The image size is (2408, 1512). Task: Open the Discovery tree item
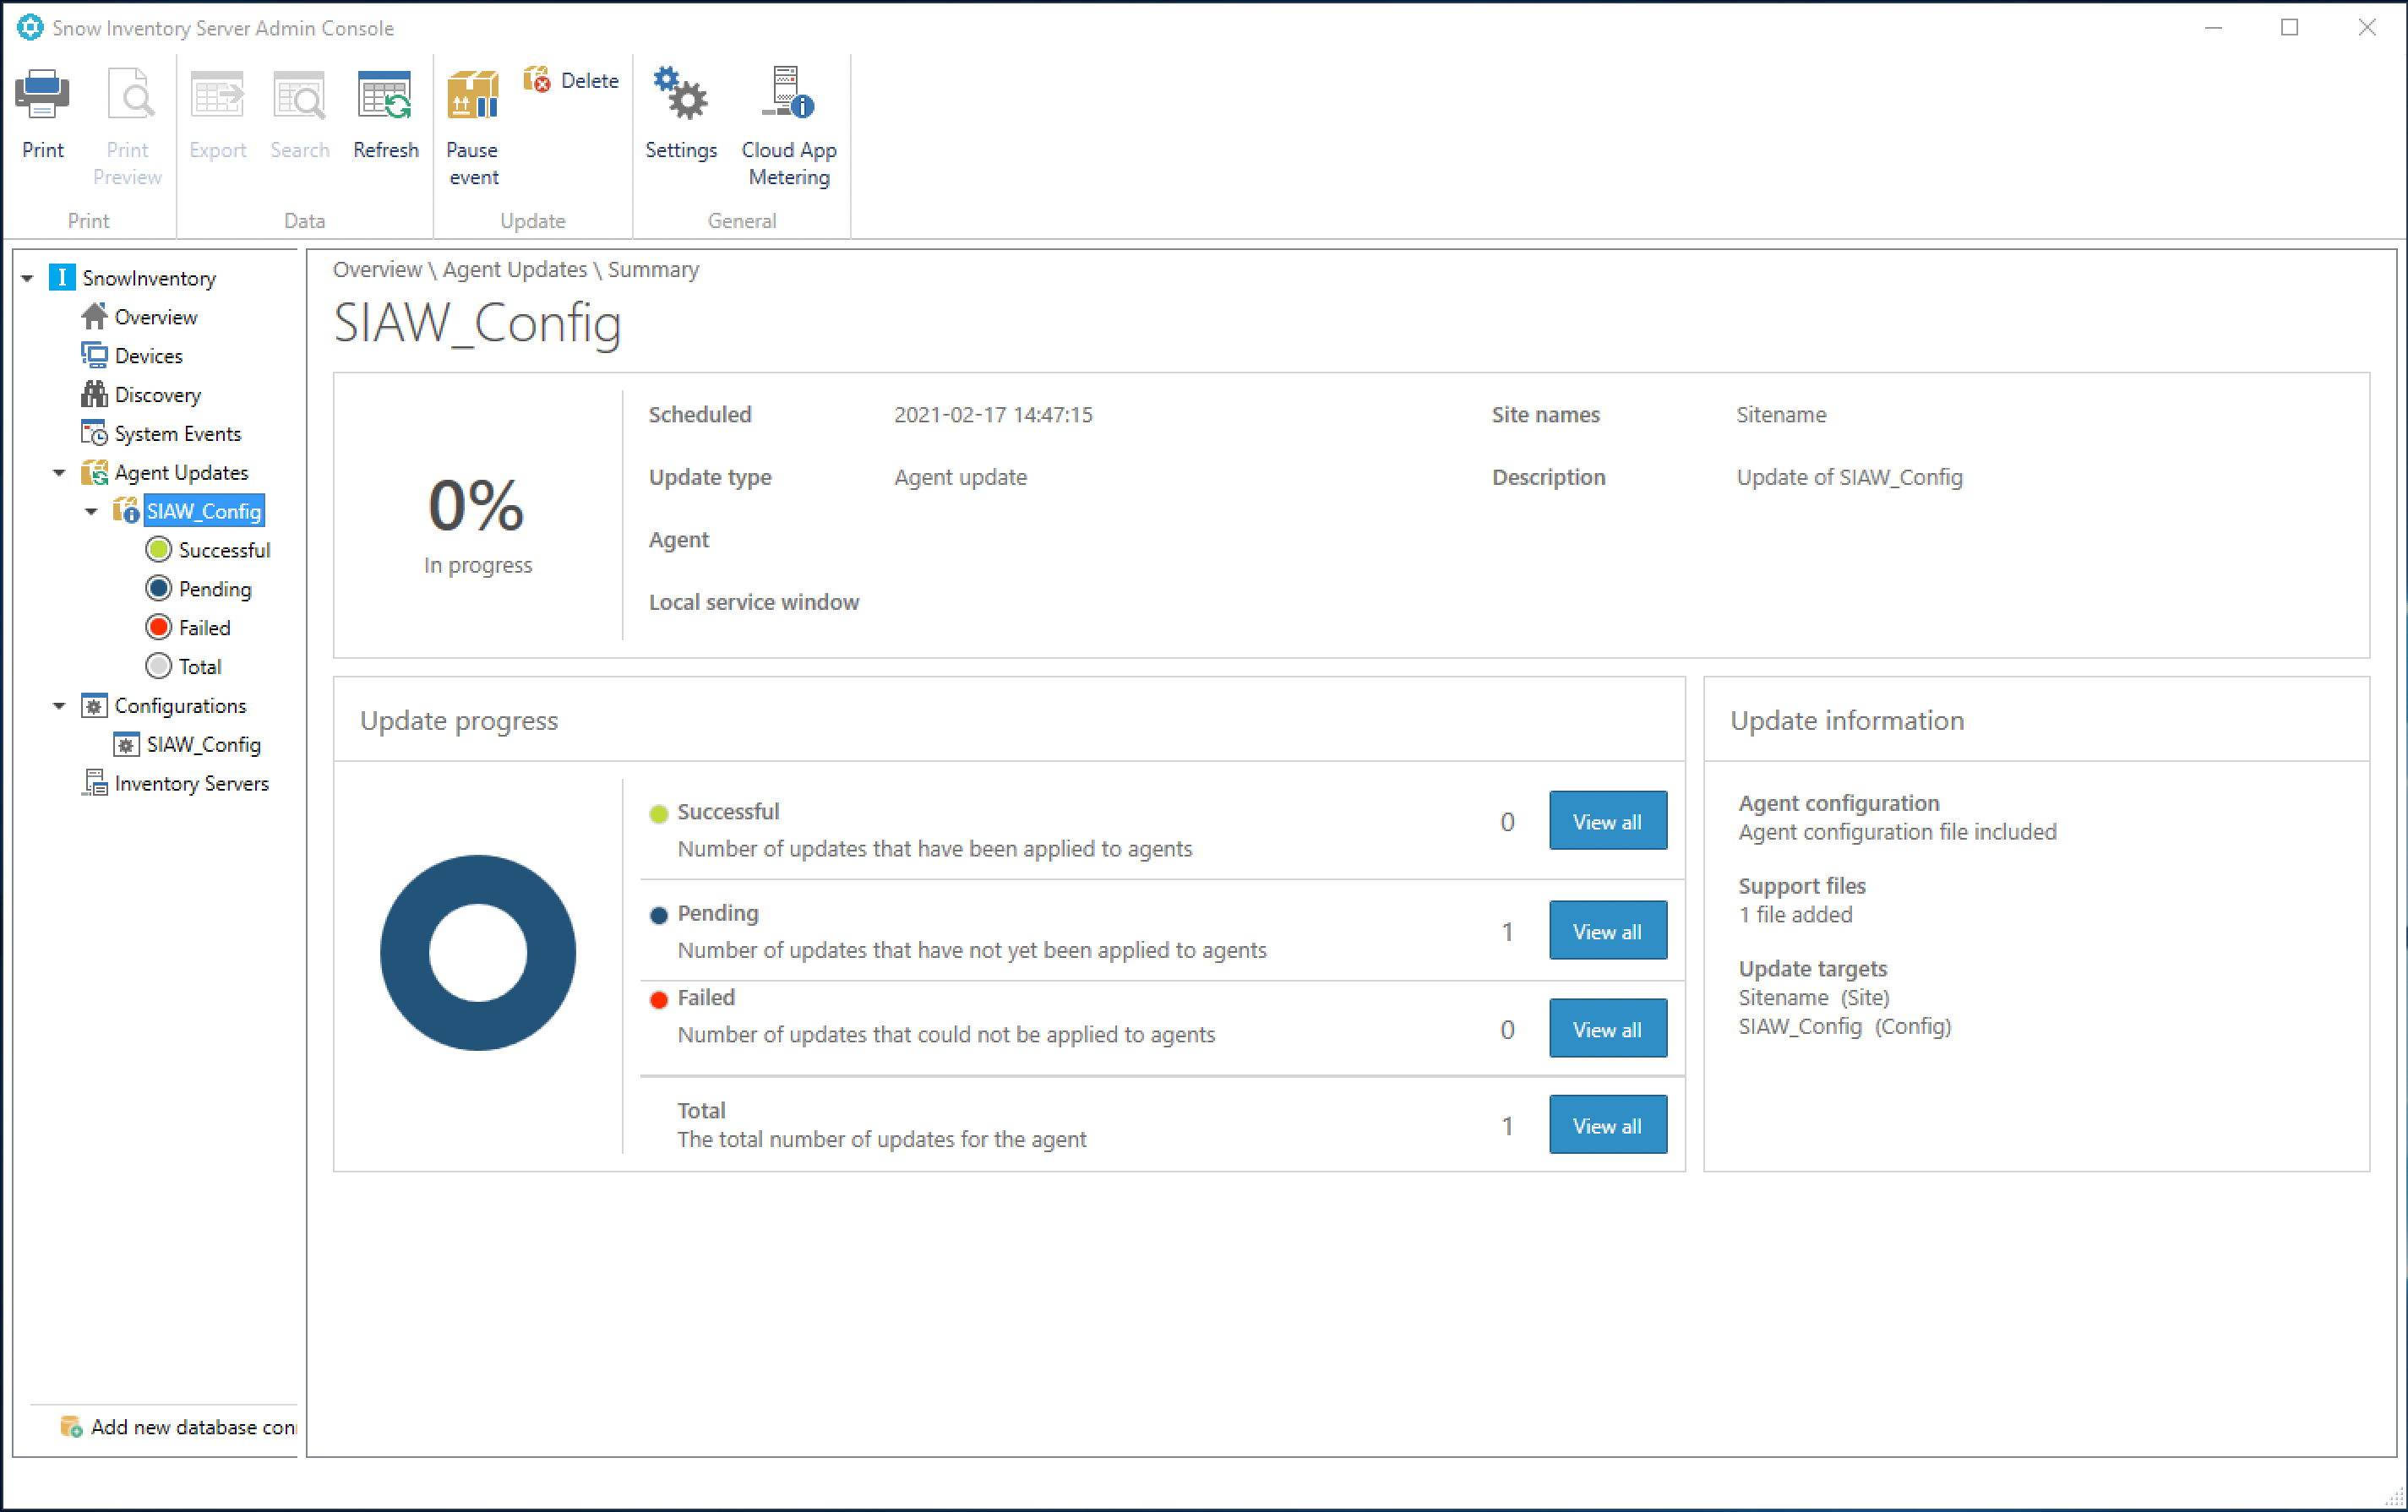[x=158, y=395]
